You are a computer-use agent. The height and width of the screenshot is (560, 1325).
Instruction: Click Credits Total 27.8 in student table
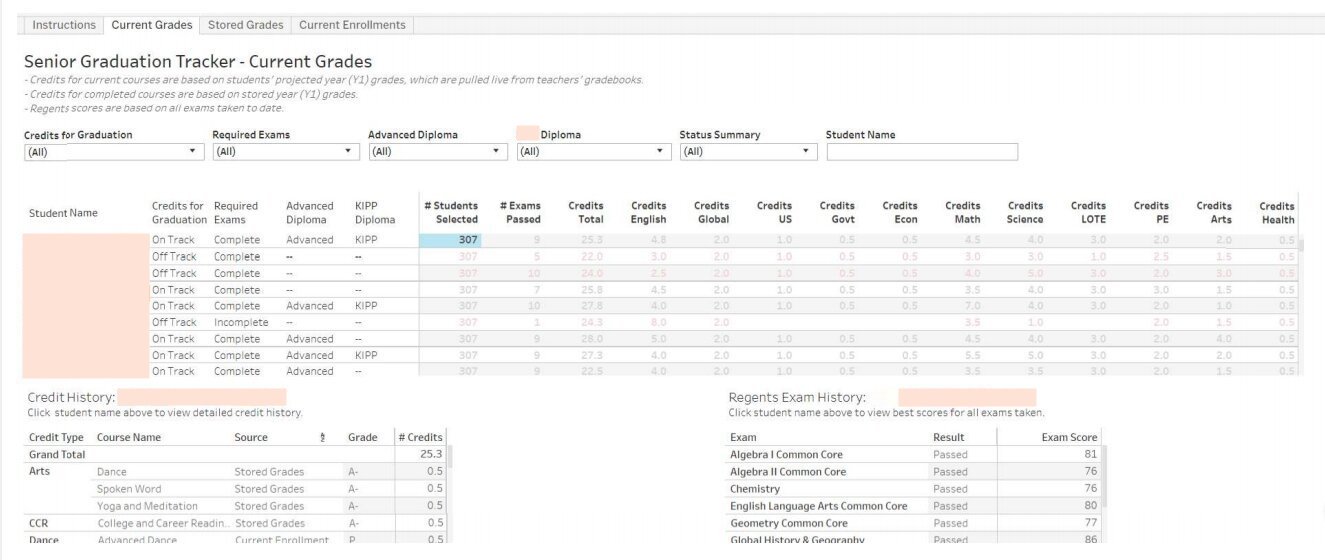593,306
